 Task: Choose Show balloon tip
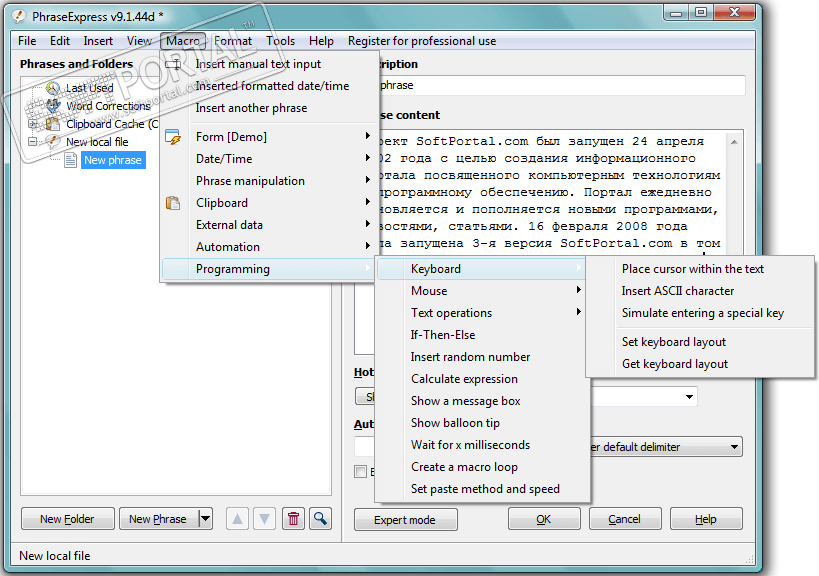(x=482, y=423)
